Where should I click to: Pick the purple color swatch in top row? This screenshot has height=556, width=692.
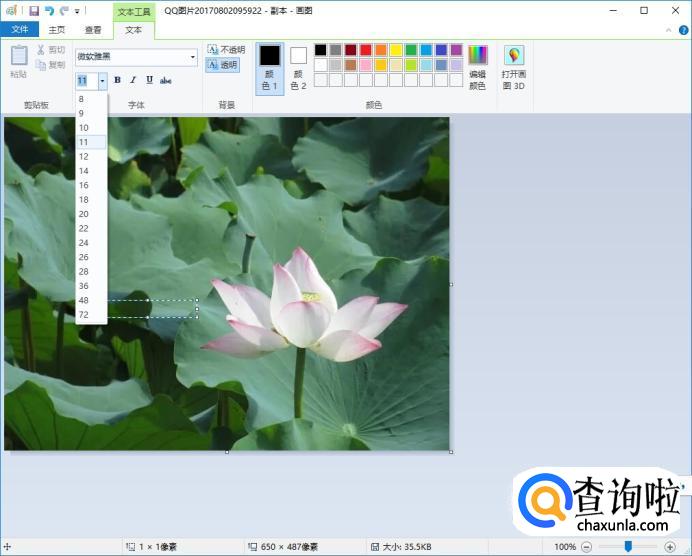click(x=456, y=50)
